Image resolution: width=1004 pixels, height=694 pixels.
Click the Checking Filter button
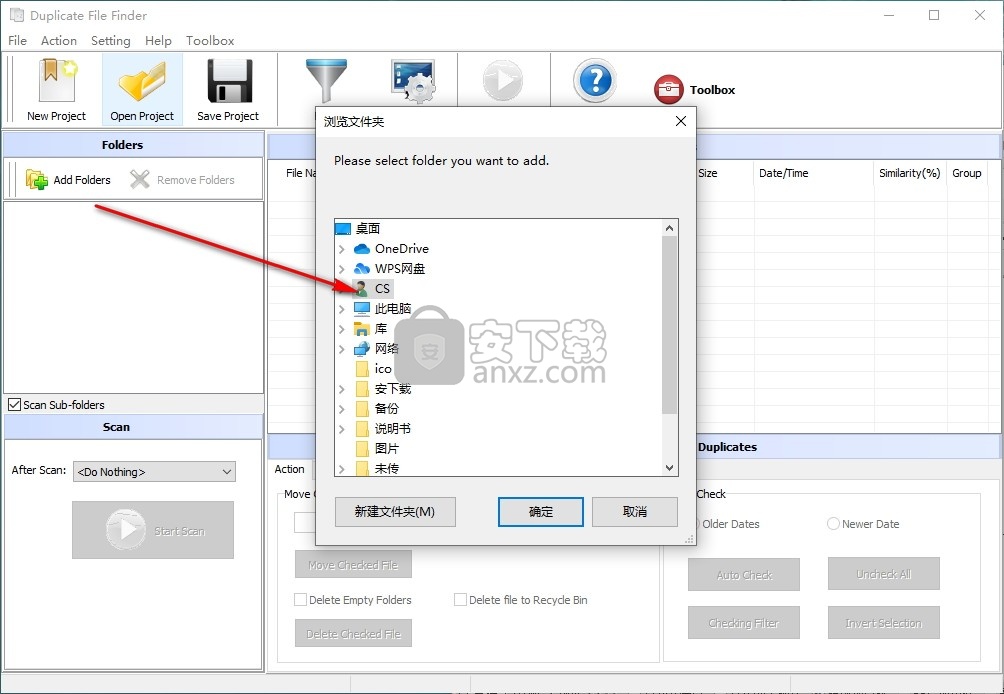[744, 622]
